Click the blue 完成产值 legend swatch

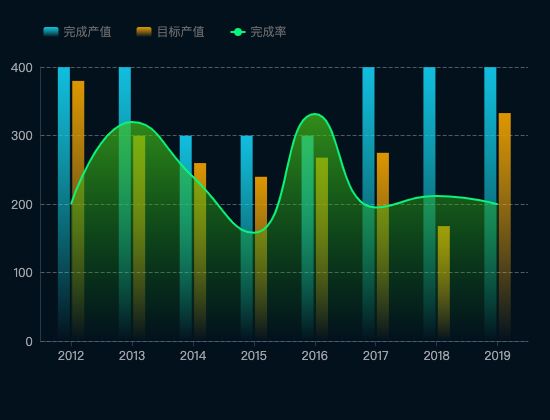click(51, 32)
